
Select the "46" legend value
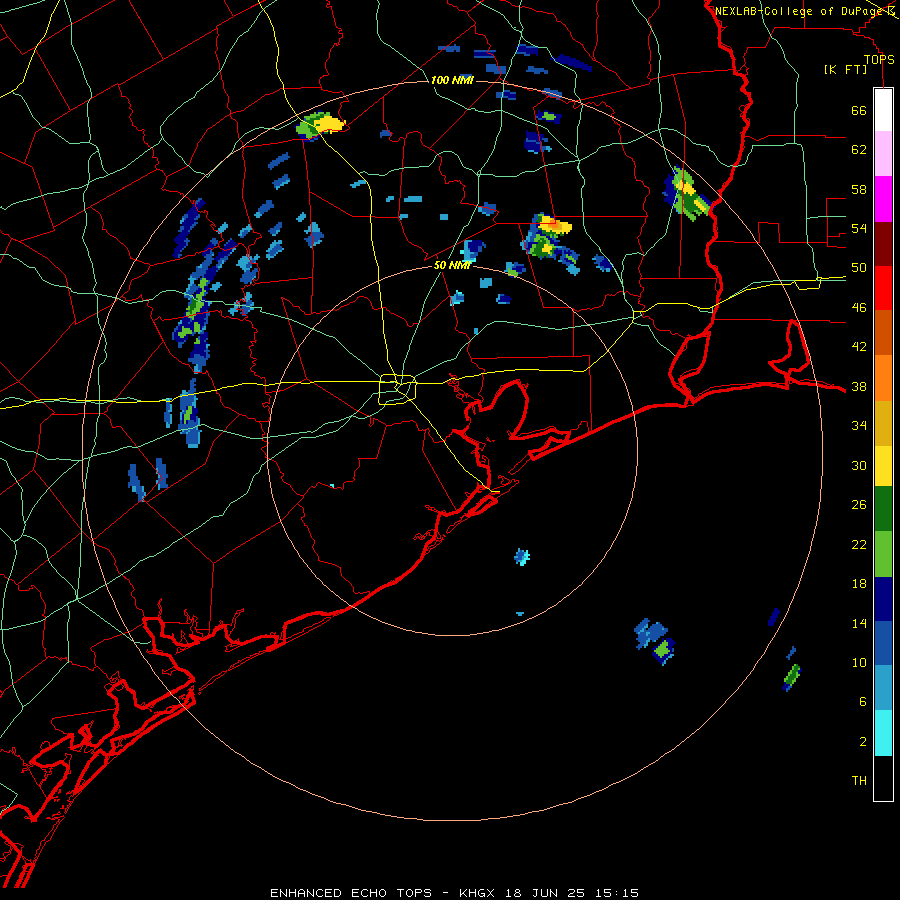[859, 308]
